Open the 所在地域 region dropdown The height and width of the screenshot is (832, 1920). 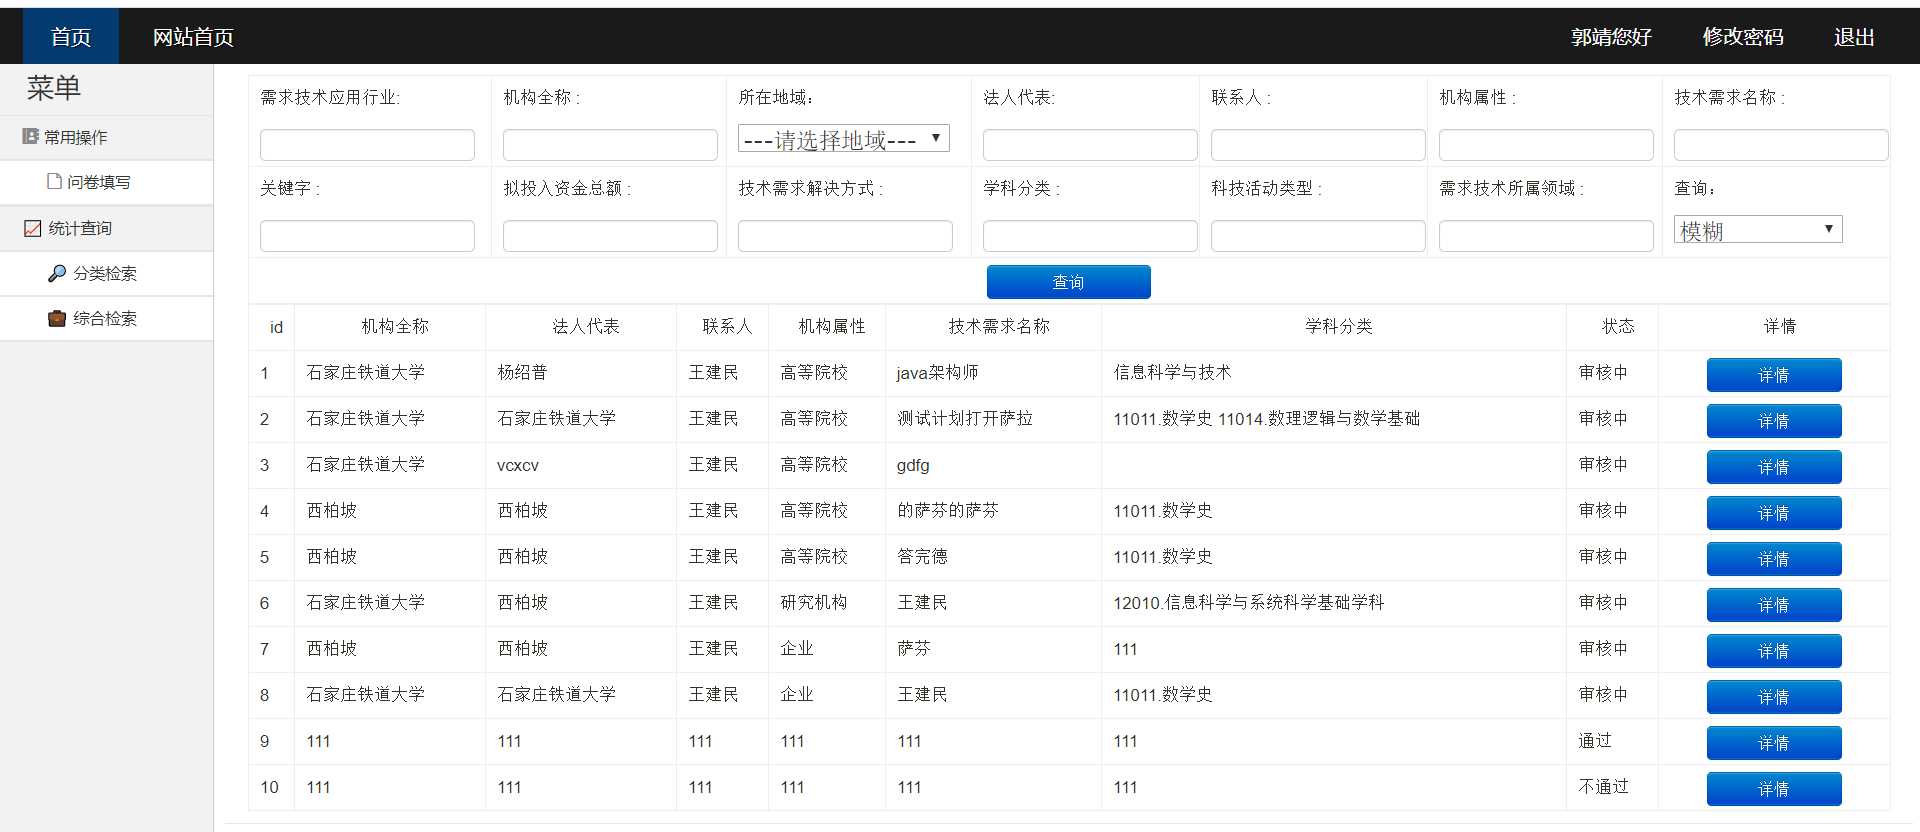pos(843,139)
